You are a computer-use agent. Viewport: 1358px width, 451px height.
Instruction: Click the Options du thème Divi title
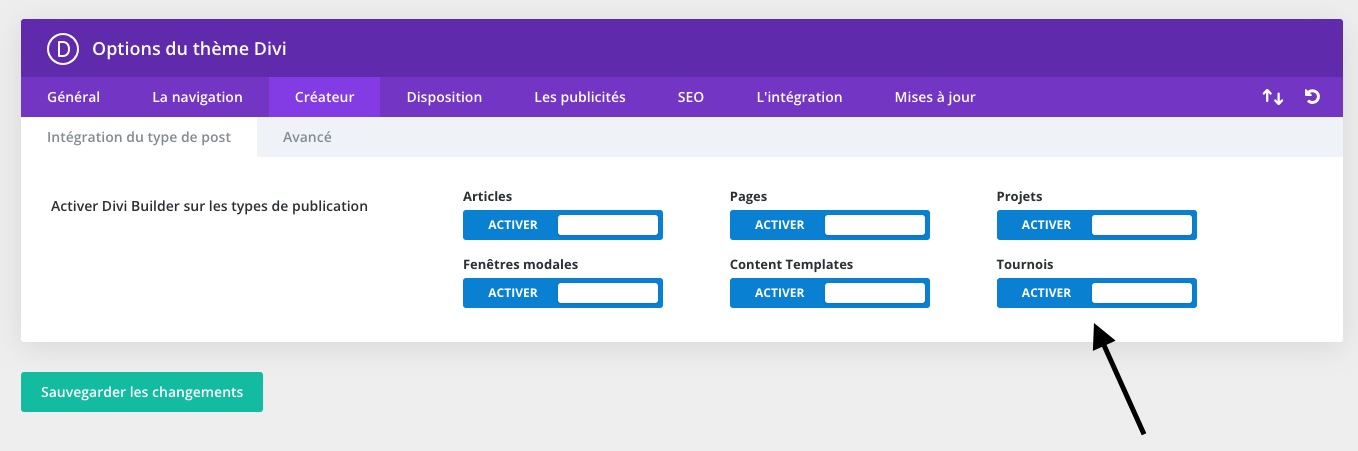click(x=190, y=48)
